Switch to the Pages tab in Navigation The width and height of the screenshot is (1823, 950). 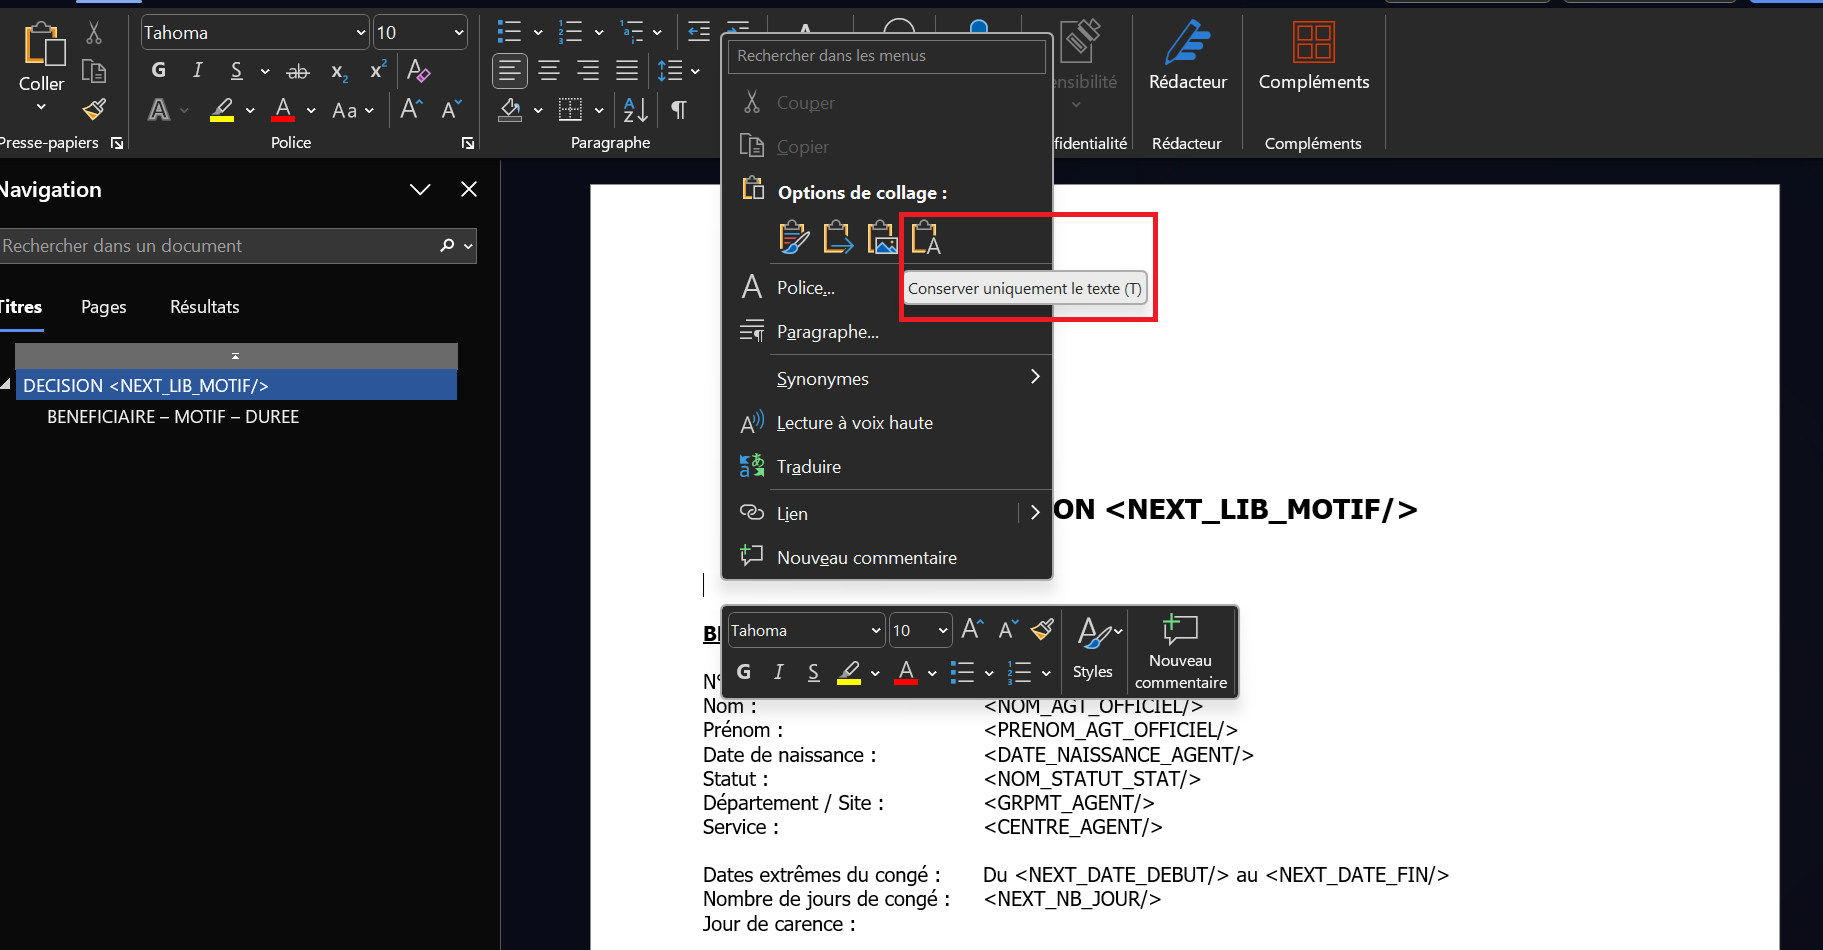coord(104,307)
